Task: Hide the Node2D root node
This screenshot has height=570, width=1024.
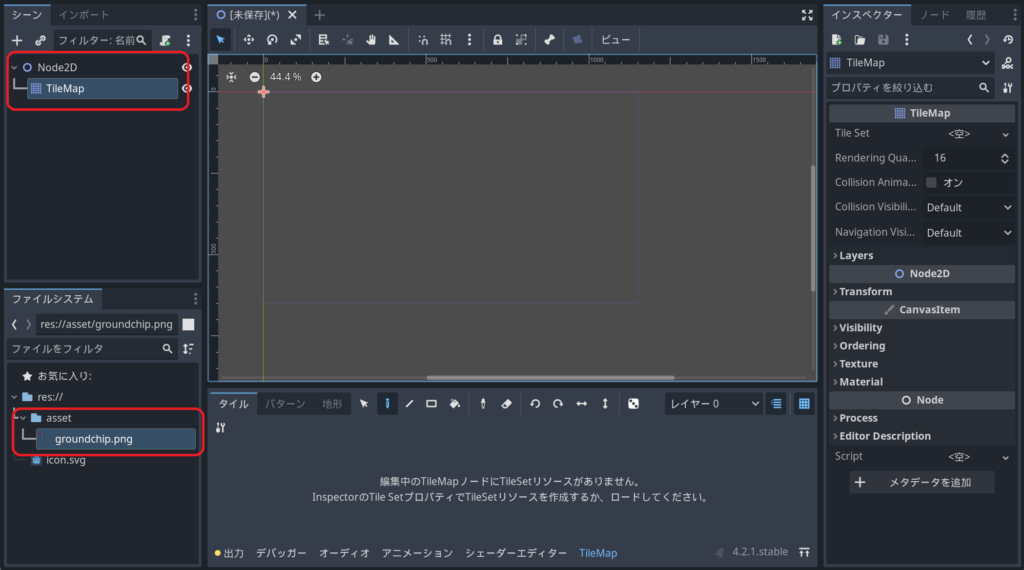Action: click(187, 67)
